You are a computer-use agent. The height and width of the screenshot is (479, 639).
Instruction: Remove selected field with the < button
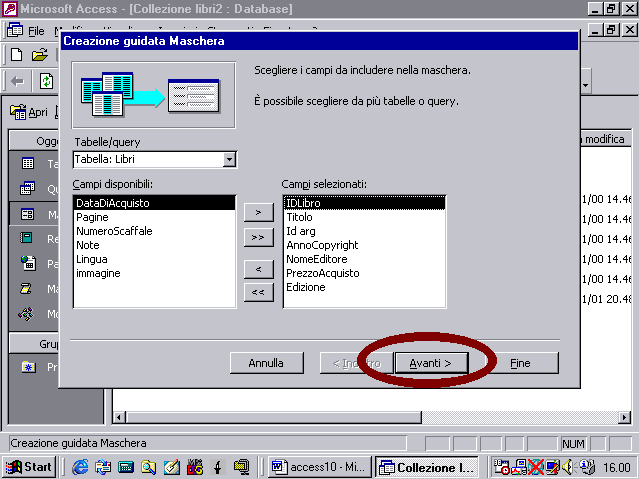258,269
